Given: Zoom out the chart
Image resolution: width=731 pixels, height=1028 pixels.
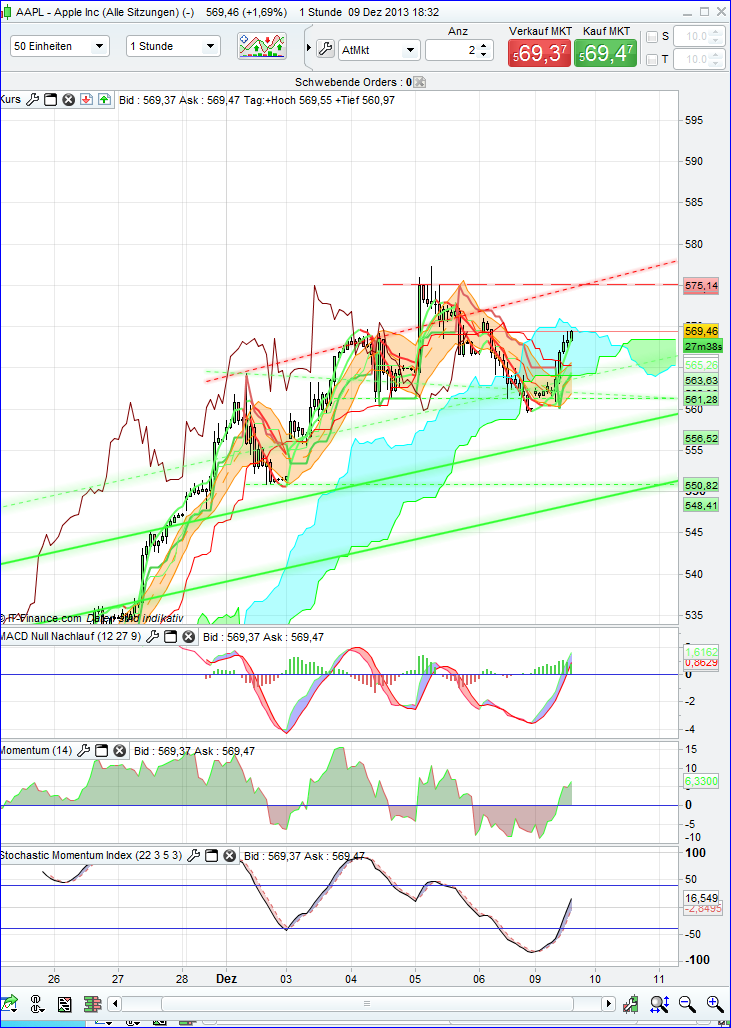Looking at the screenshot, I should point(687,1003).
